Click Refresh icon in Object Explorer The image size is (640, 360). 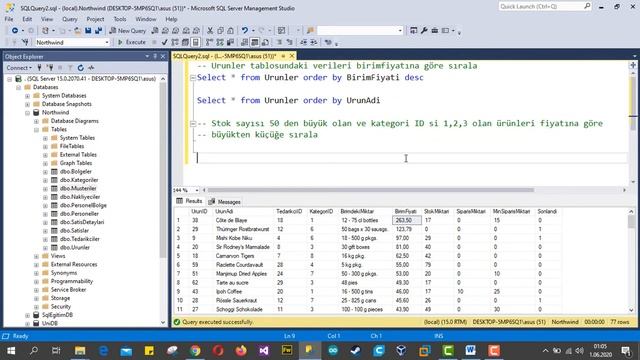point(80,68)
